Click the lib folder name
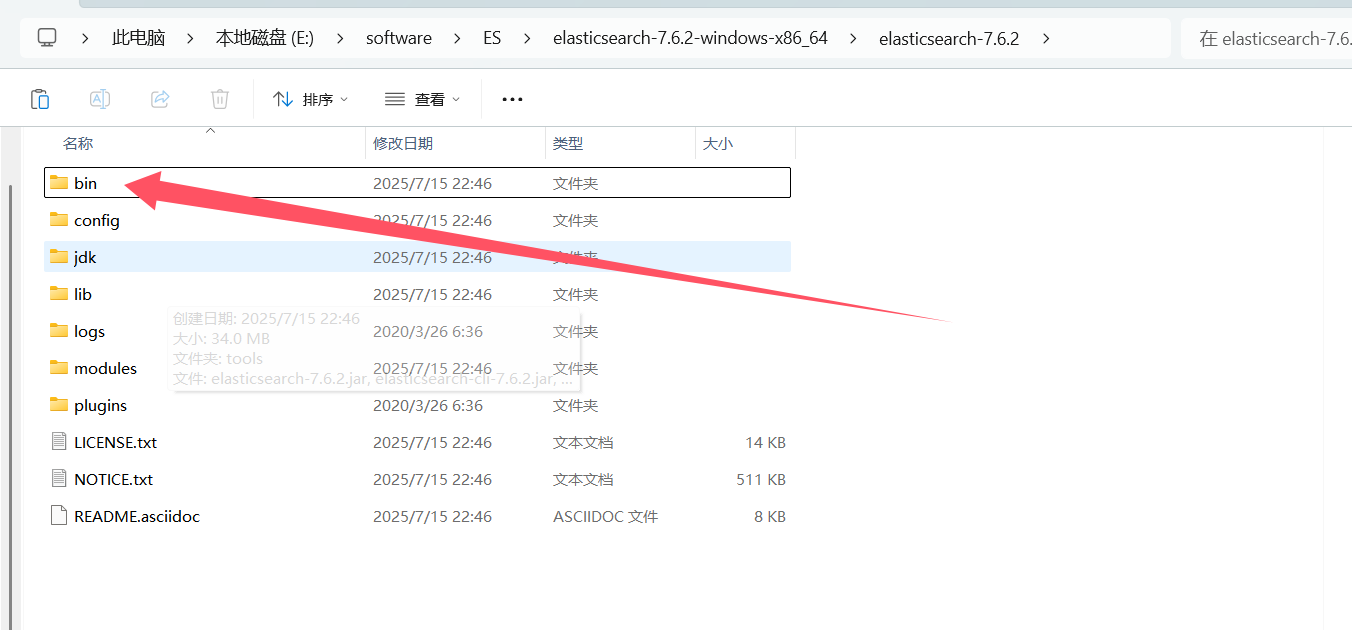The image size is (1352, 630). click(83, 294)
